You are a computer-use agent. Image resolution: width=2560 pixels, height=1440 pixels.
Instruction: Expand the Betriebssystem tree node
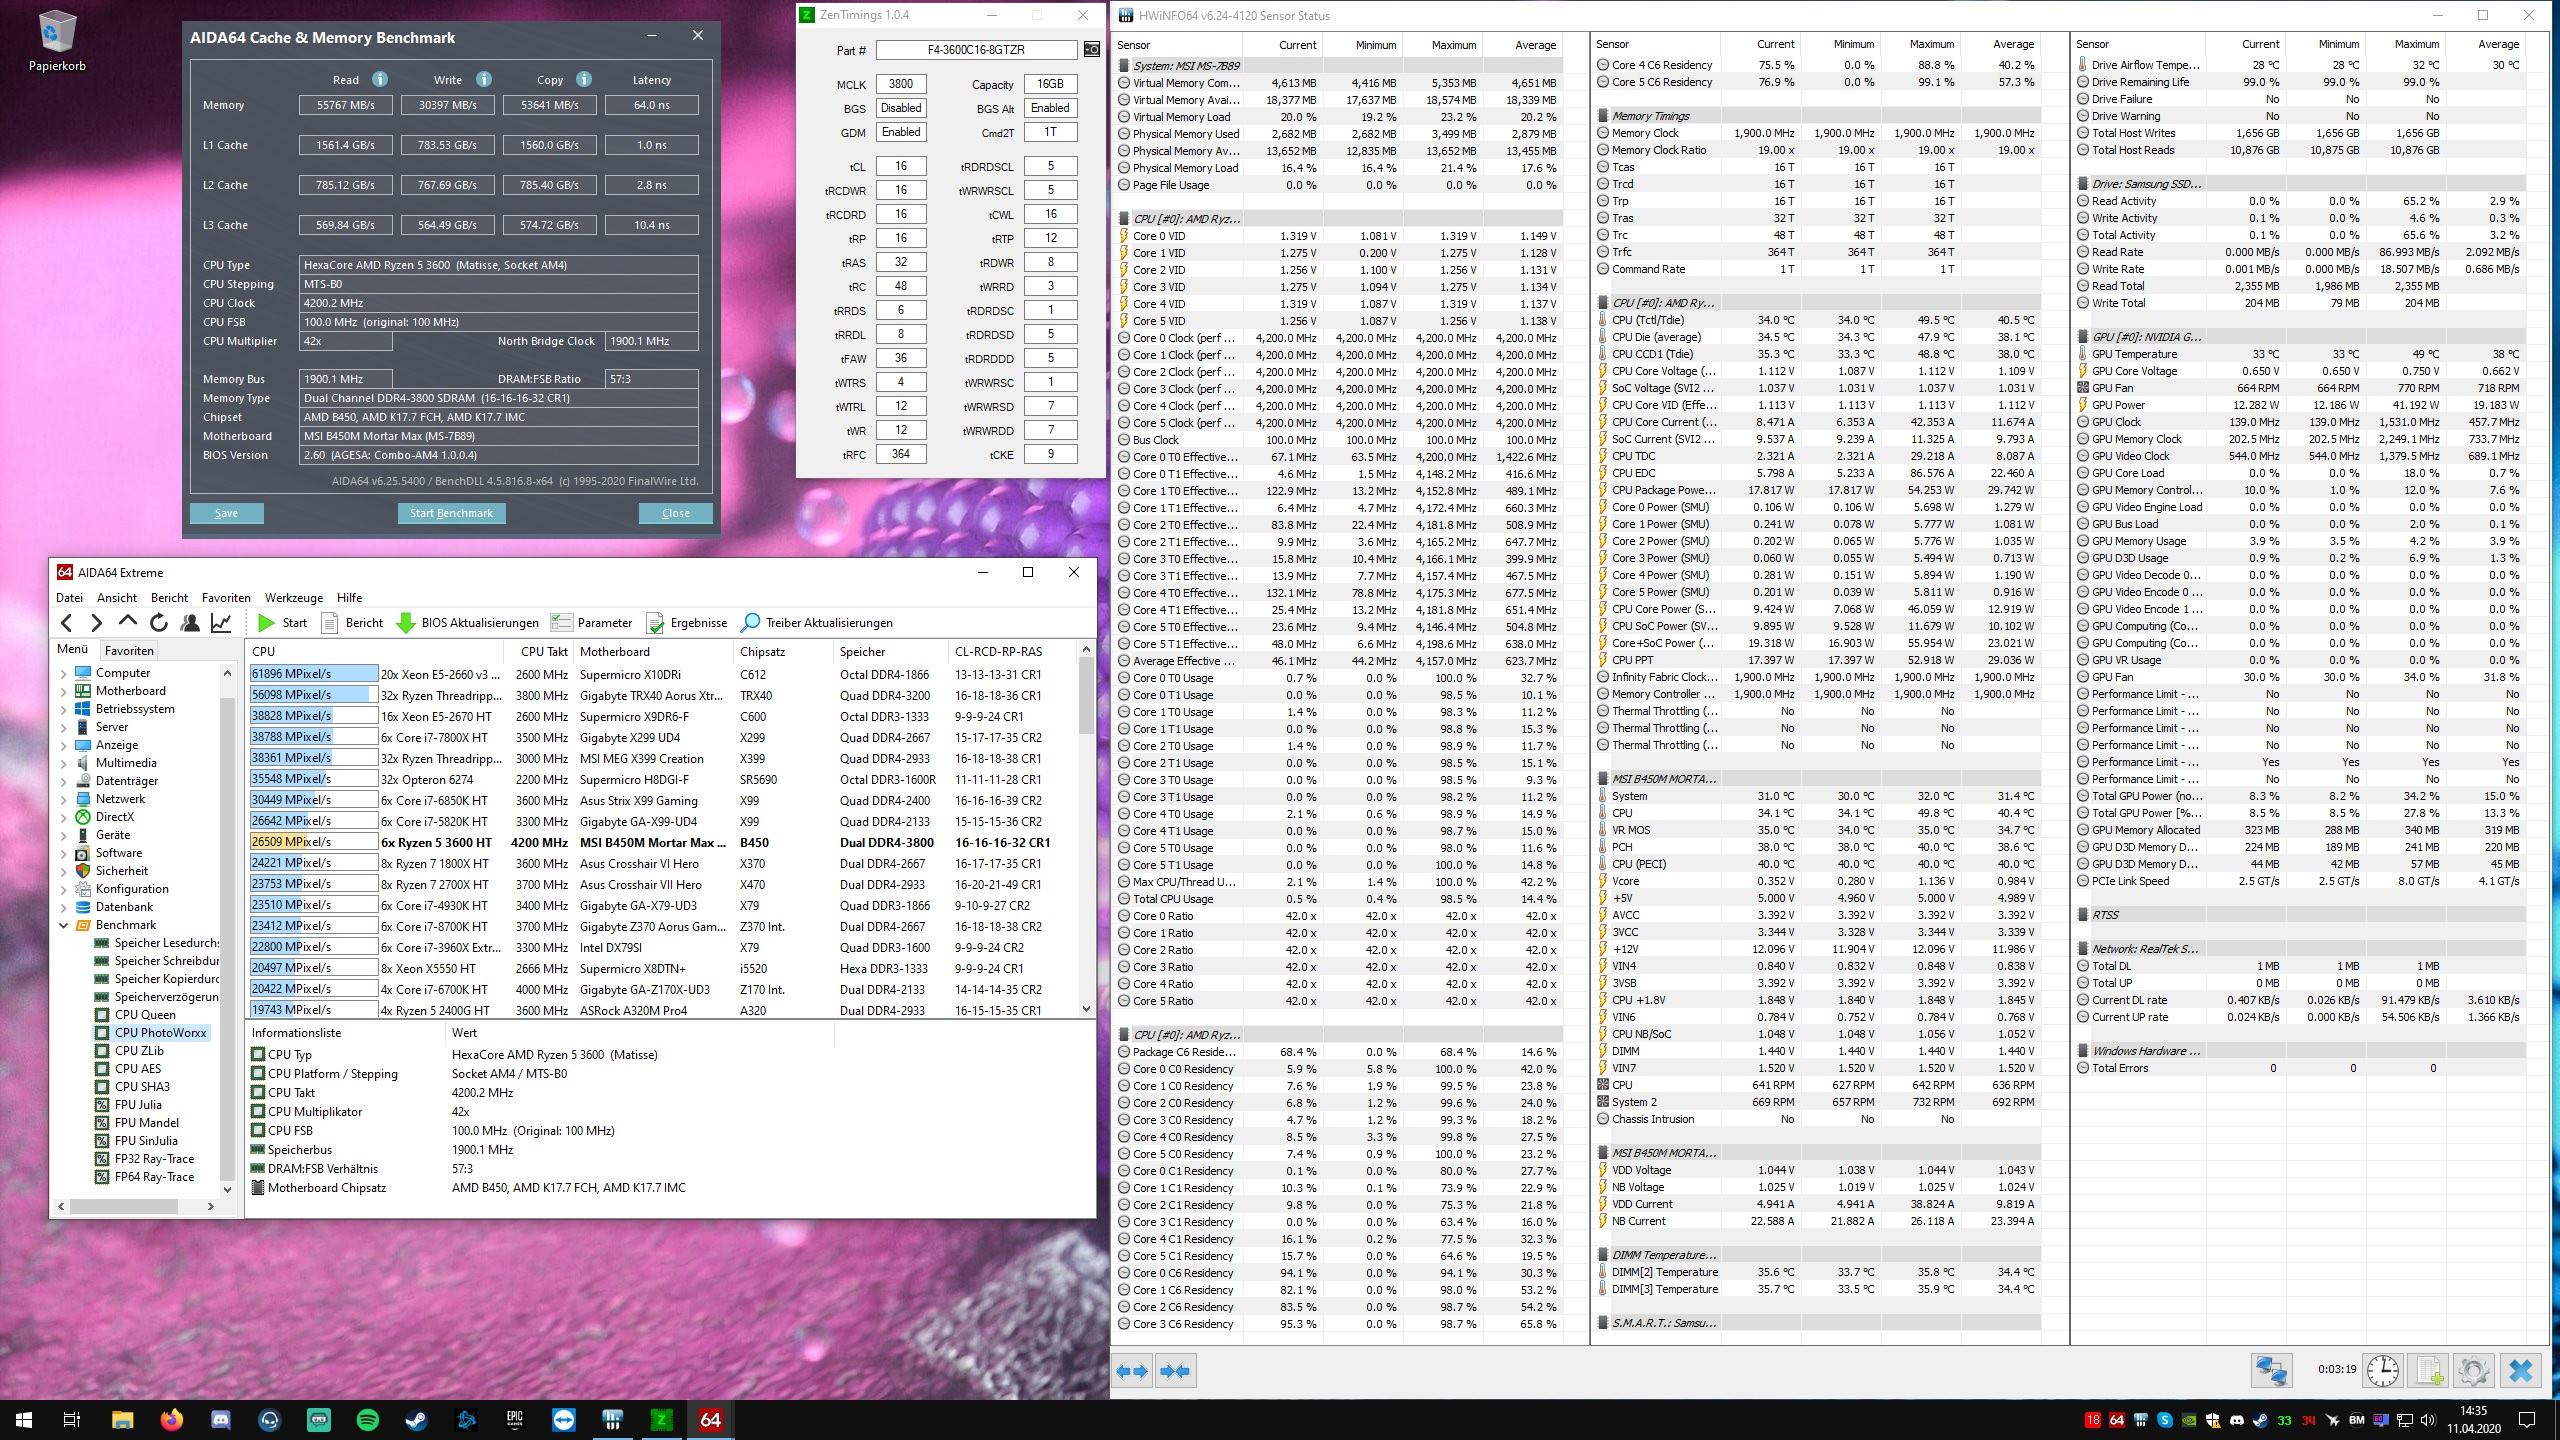[x=64, y=709]
